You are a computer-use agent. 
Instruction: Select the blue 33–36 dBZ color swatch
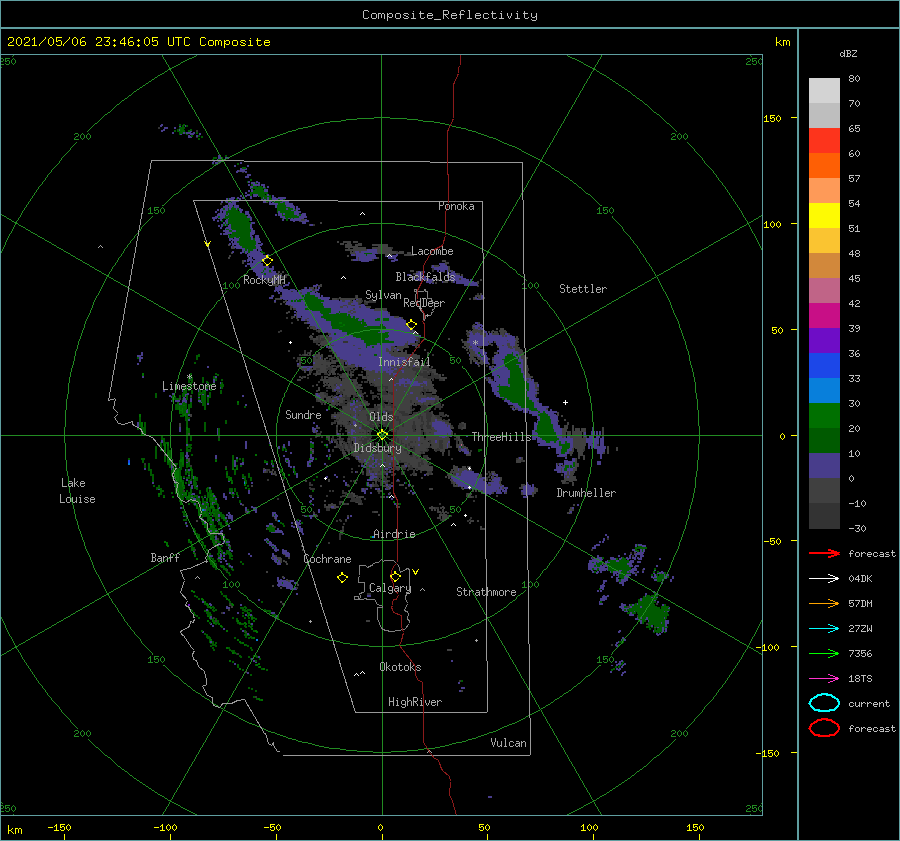click(x=824, y=366)
